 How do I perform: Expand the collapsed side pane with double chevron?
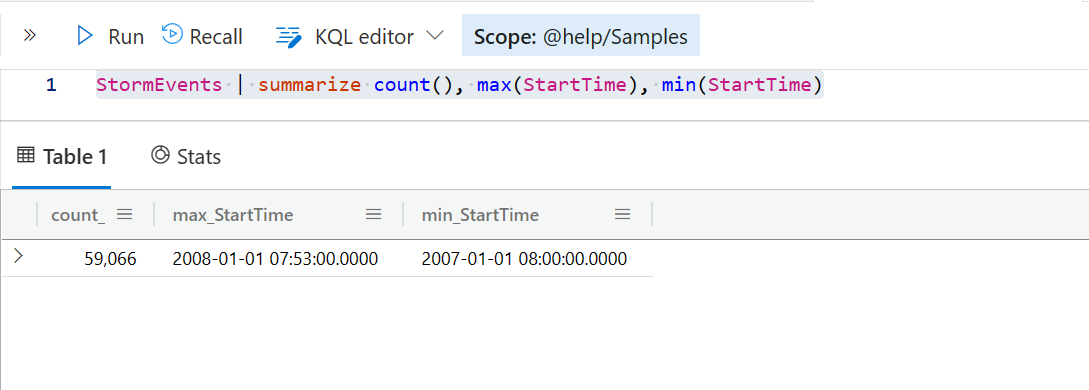pyautogui.click(x=29, y=35)
